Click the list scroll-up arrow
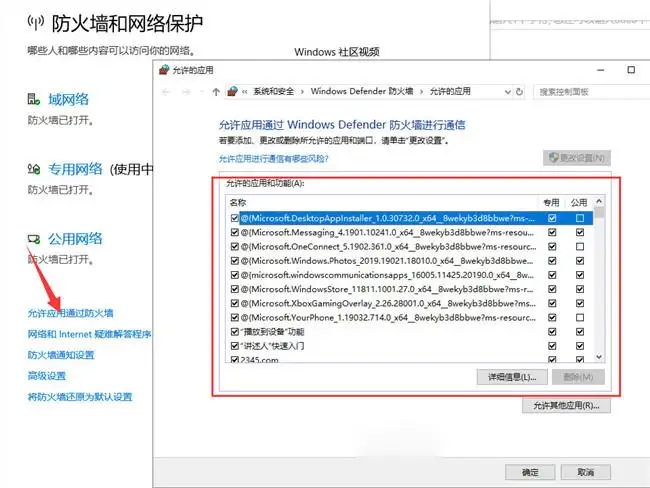Screen dimensions: 650x488 (599, 201)
